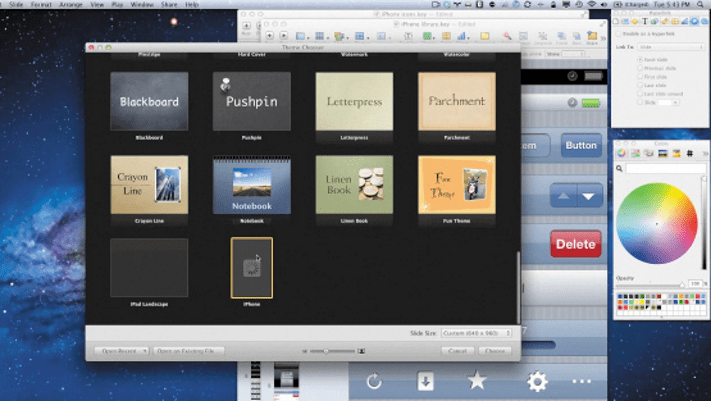Open the Format menu
This screenshot has width=711, height=401.
tap(41, 5)
